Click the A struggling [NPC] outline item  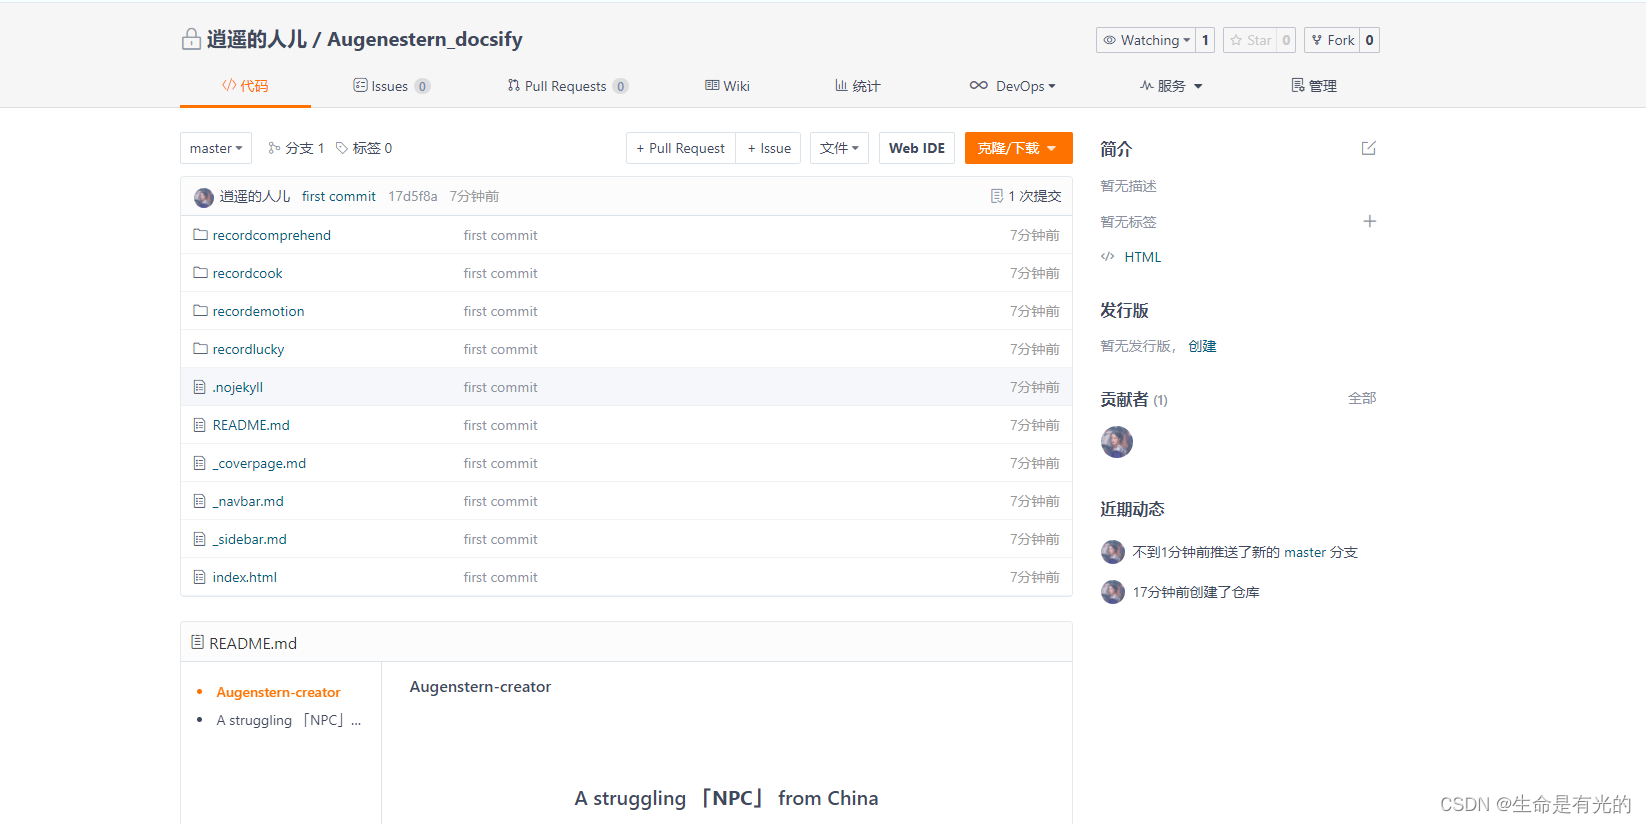[x=288, y=720]
